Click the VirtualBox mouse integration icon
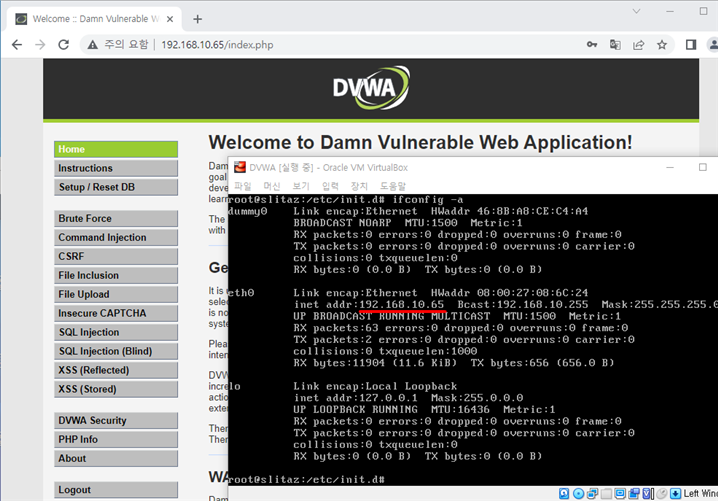Screen dimensions: 718x501 click(662, 493)
